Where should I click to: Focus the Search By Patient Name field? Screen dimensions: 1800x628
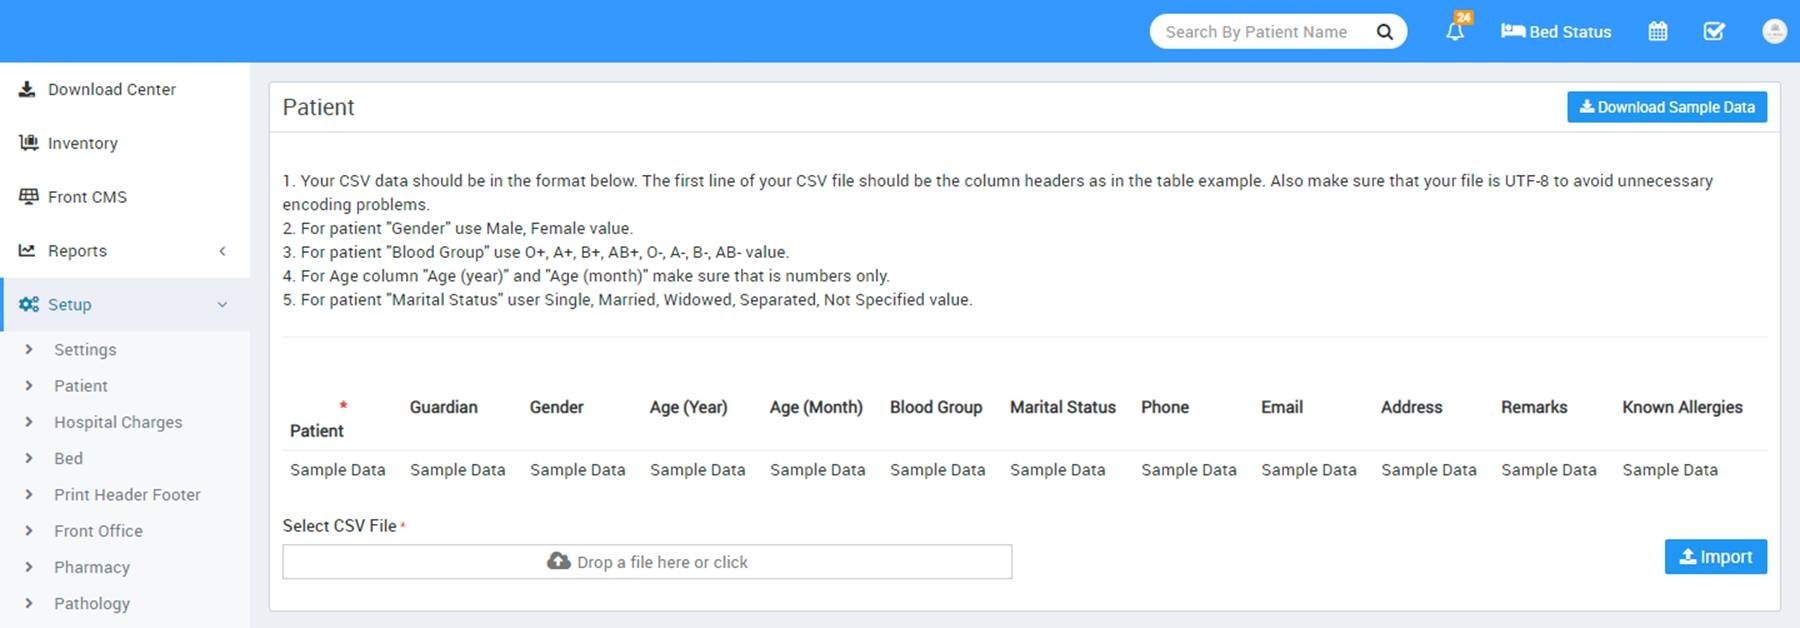(1262, 31)
